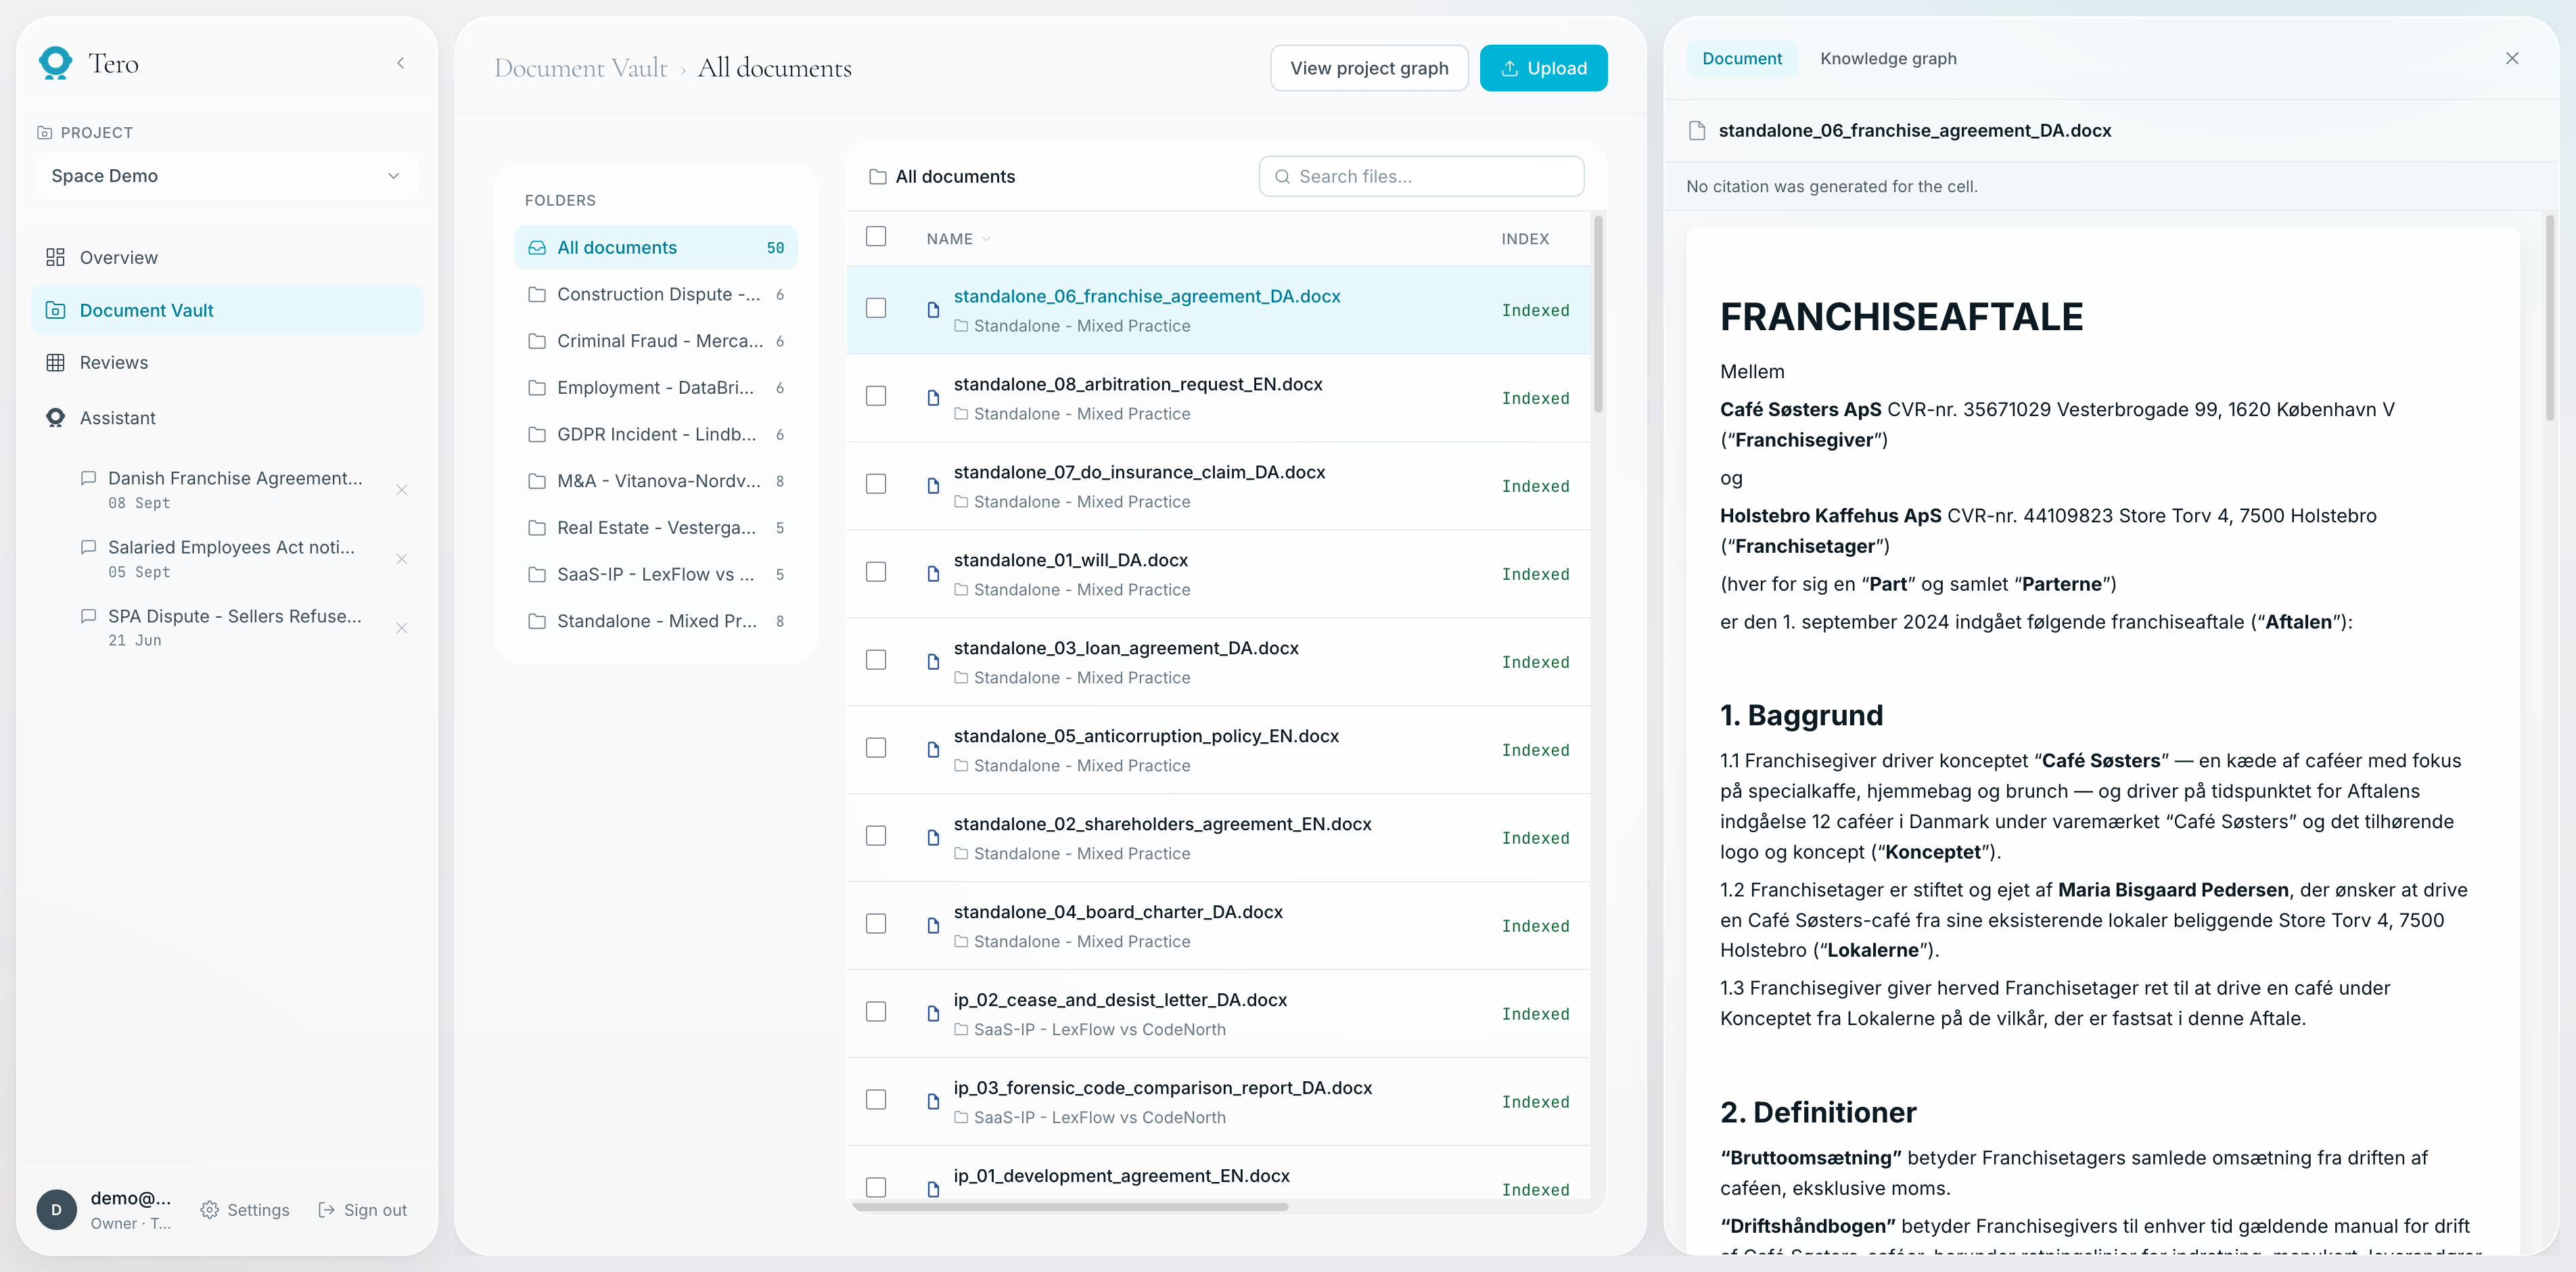Close the document preview panel
Screen dimensions: 2576x1272
[x=2512, y=58]
